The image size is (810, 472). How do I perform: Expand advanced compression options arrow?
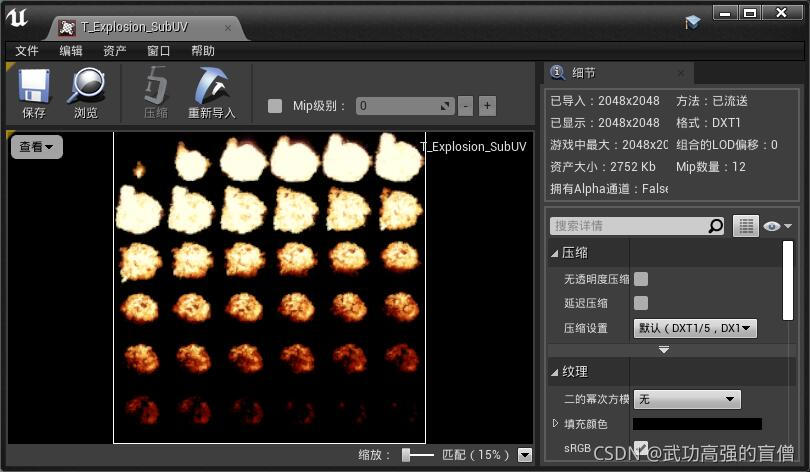(x=664, y=350)
